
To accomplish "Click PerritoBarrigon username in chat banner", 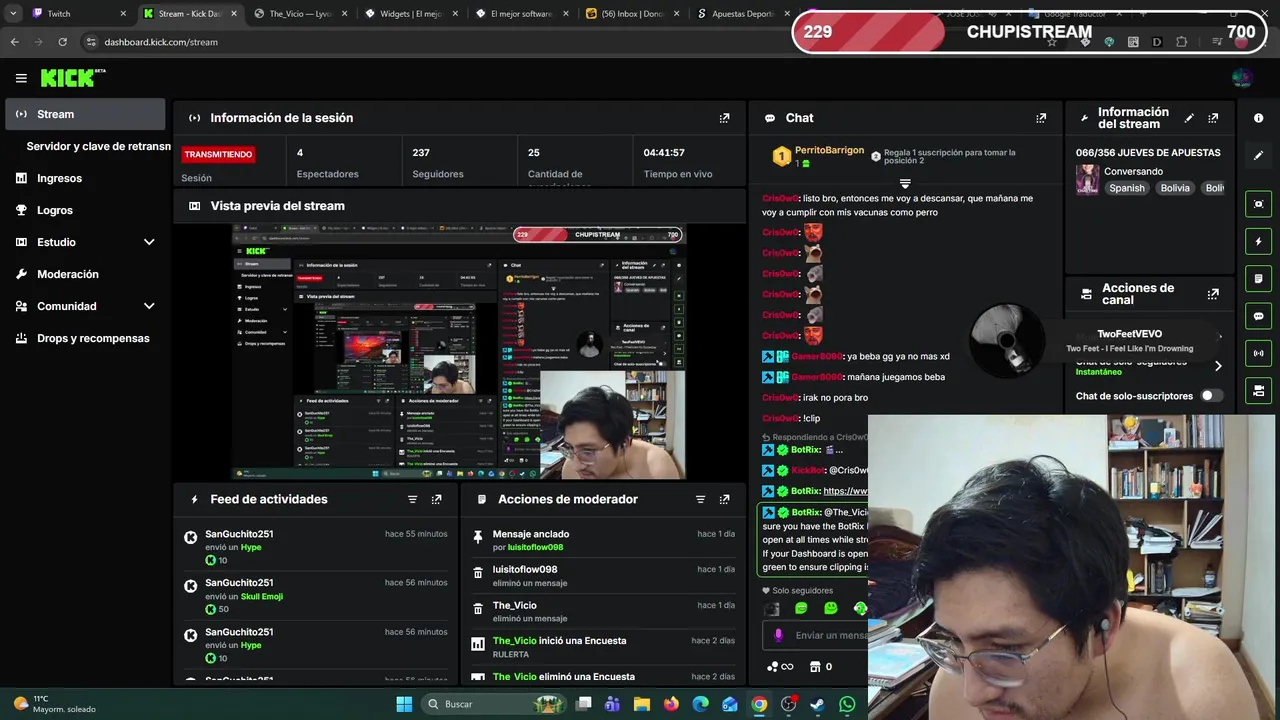I will pos(829,150).
